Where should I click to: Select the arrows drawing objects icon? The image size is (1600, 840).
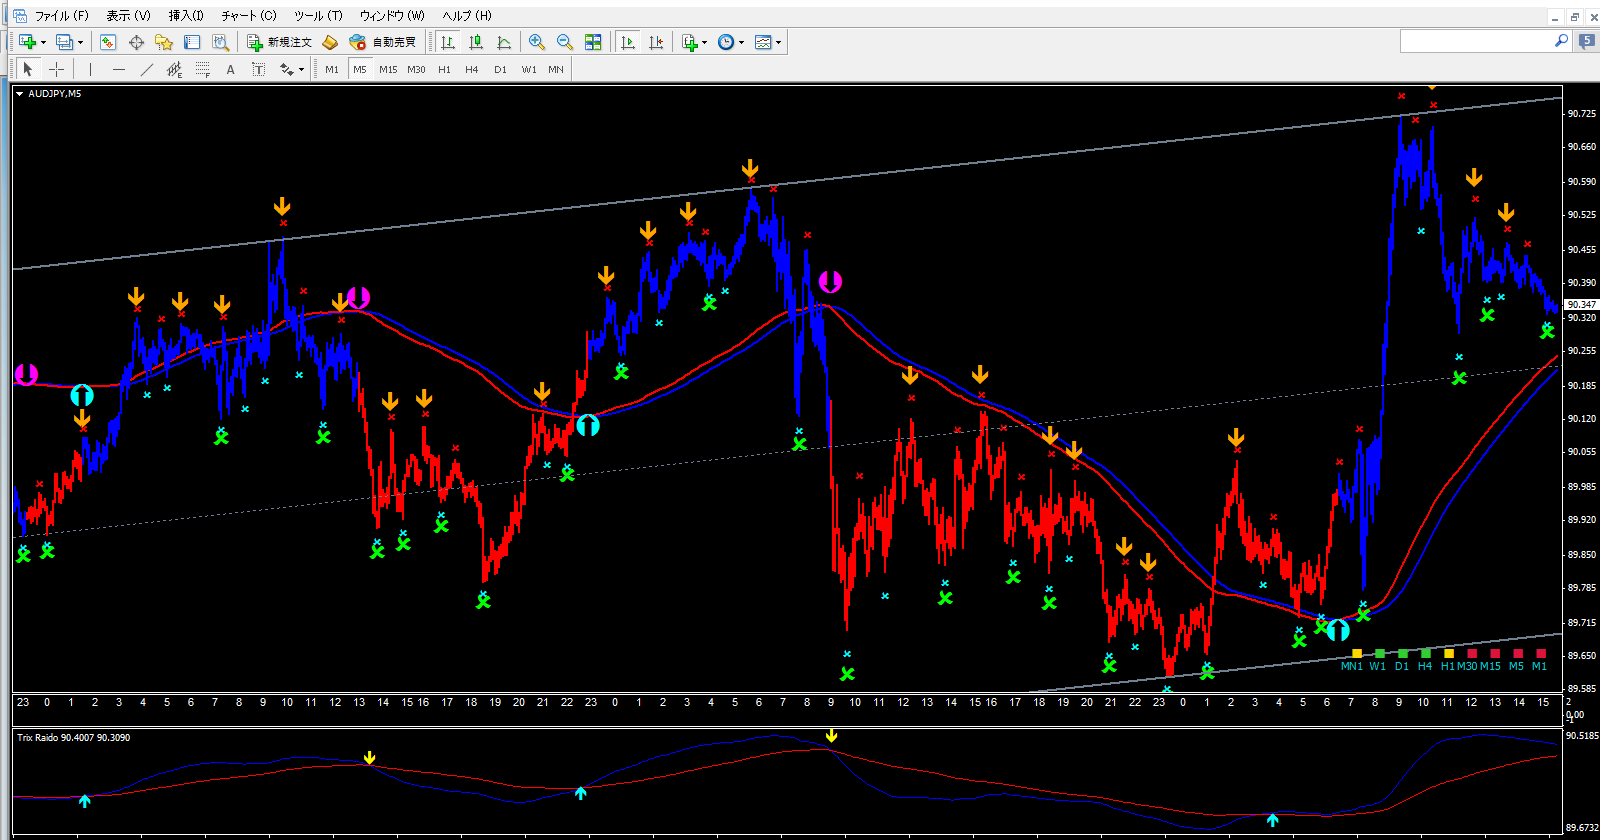286,69
